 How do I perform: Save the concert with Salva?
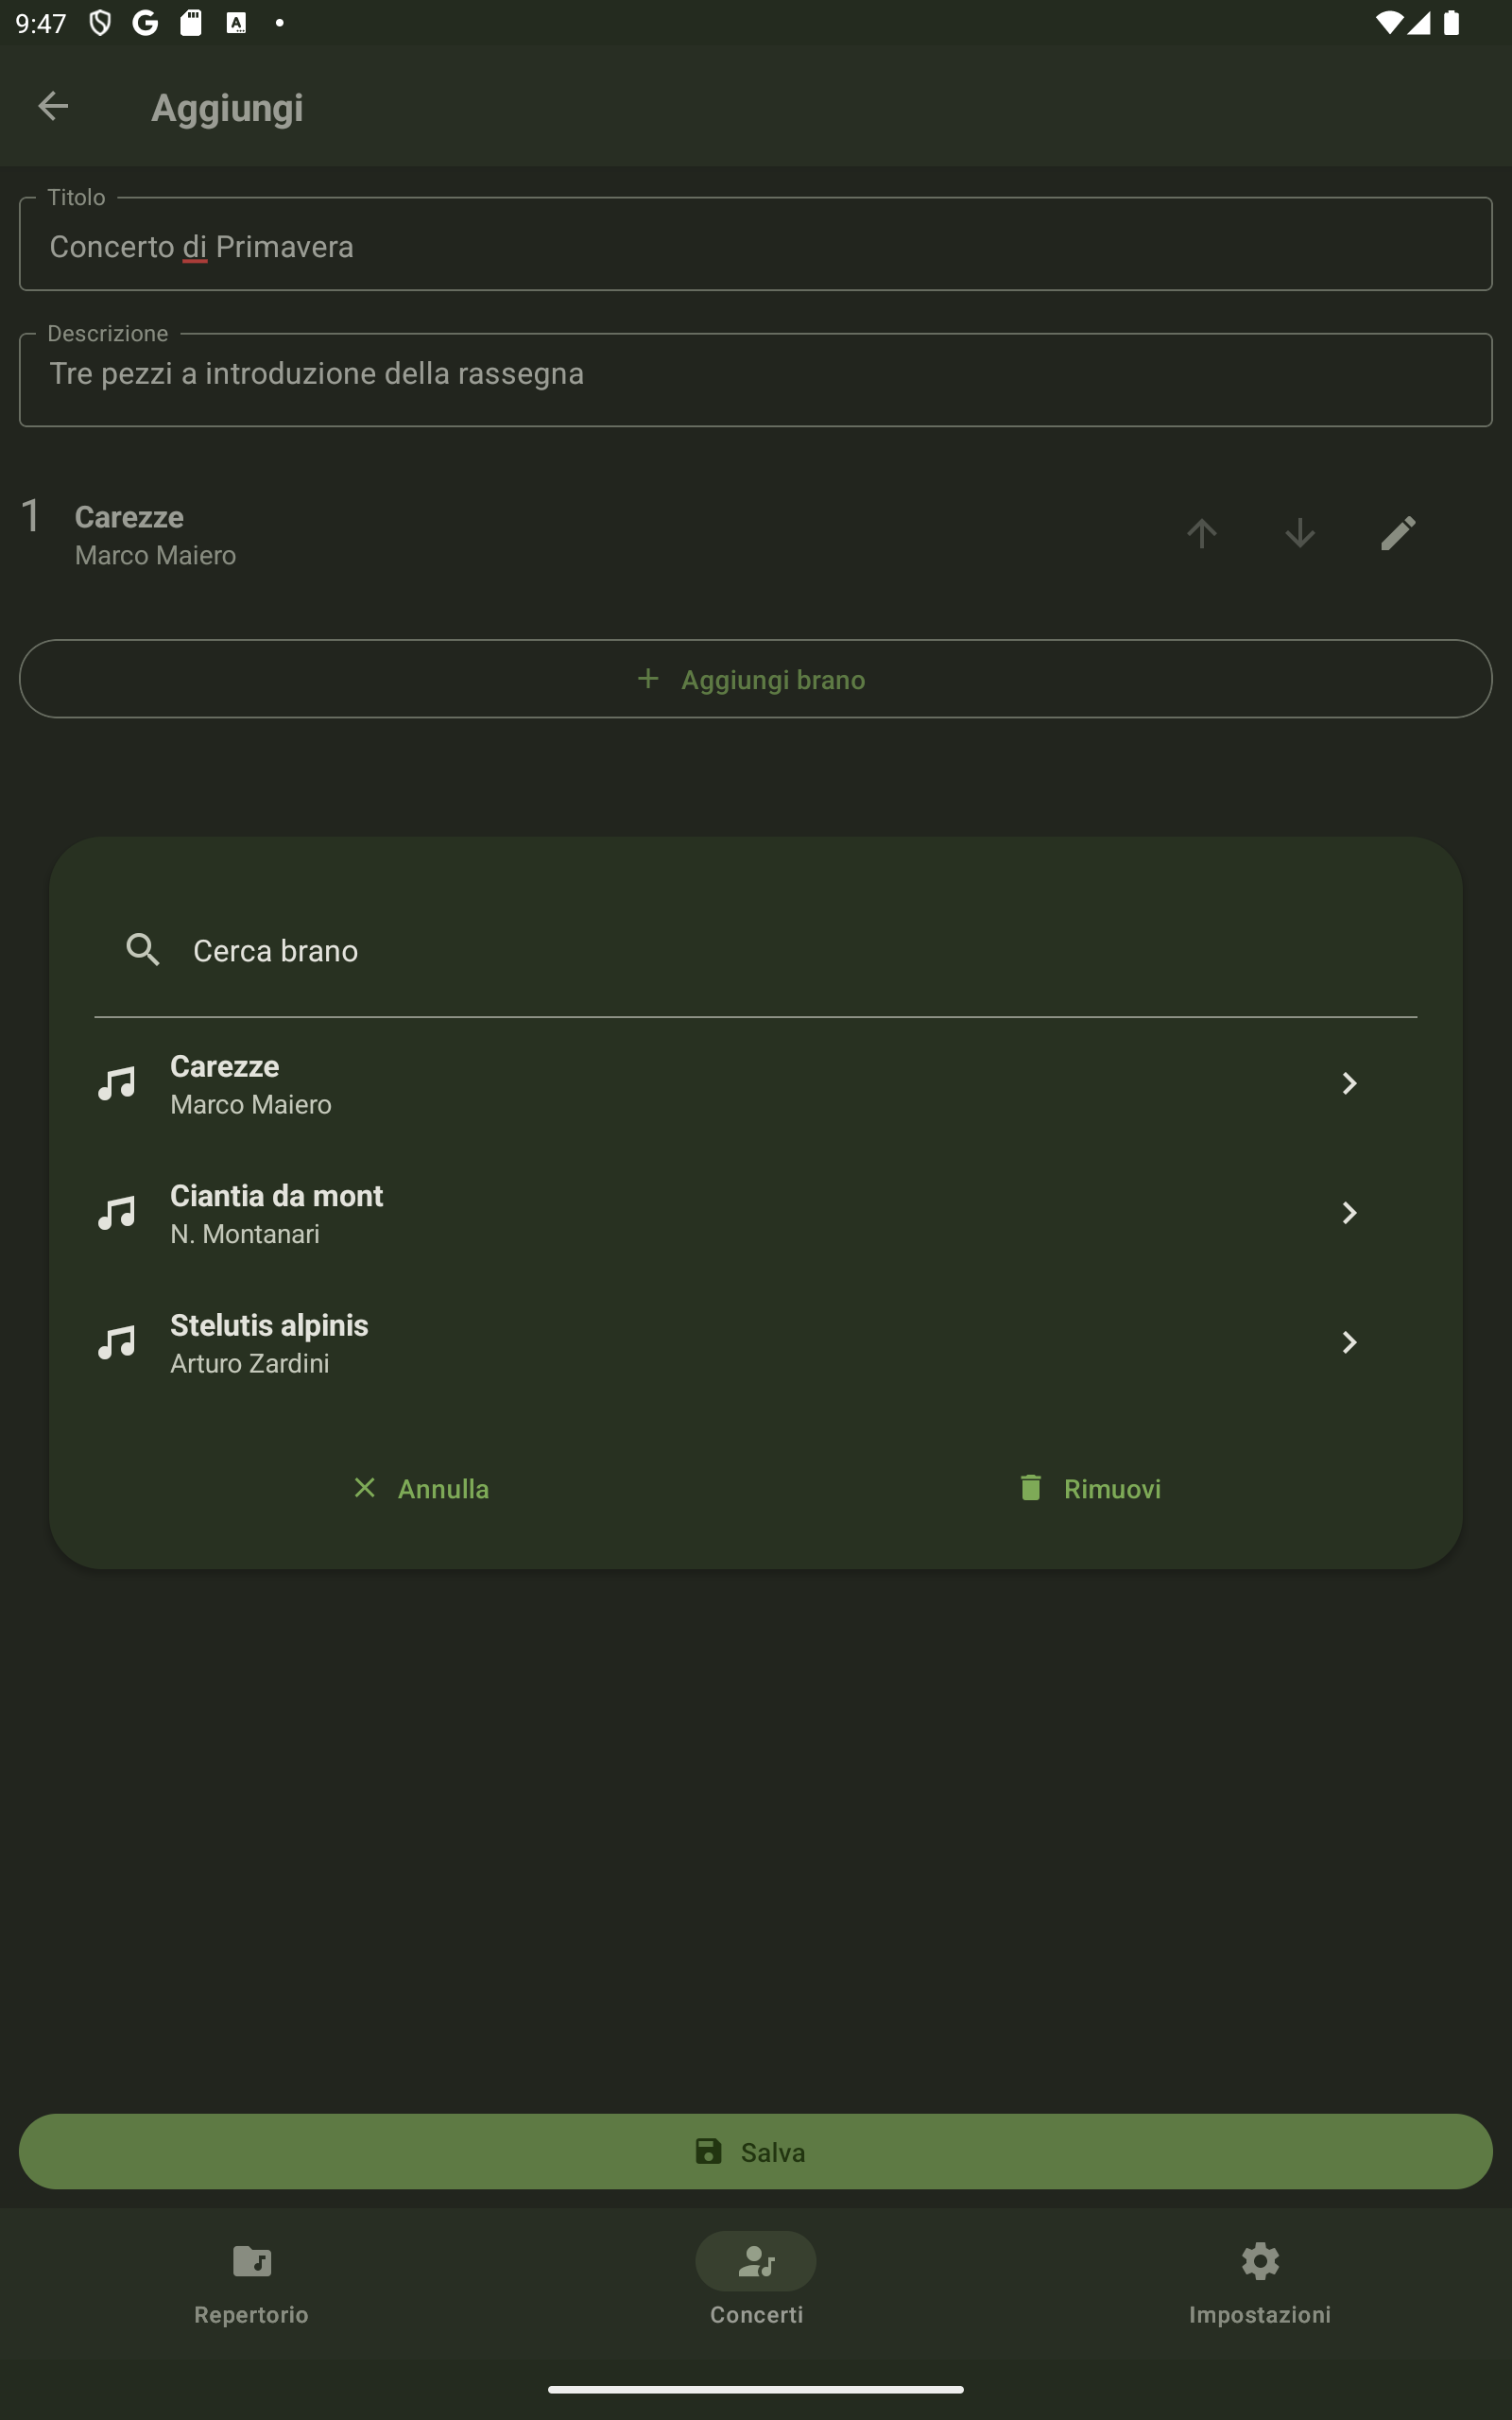[x=756, y=2151]
